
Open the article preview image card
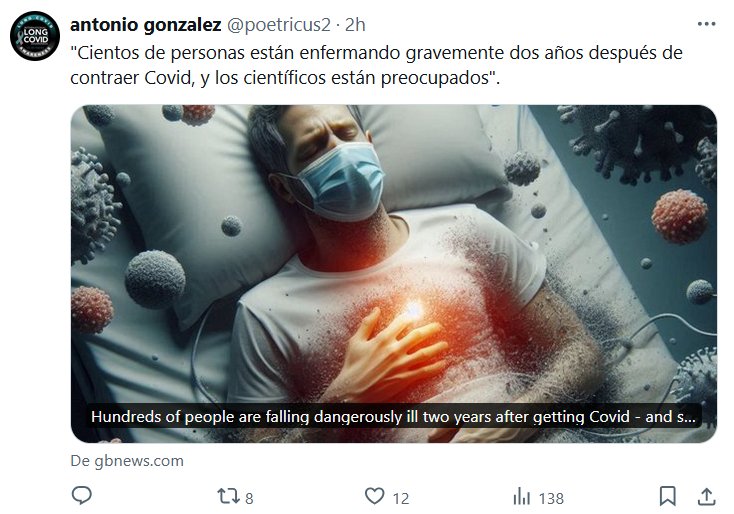point(394,274)
